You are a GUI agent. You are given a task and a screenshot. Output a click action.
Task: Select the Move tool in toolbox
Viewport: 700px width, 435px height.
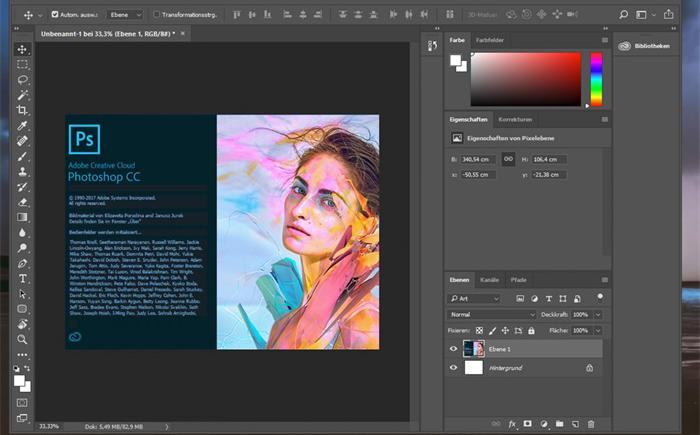22,50
